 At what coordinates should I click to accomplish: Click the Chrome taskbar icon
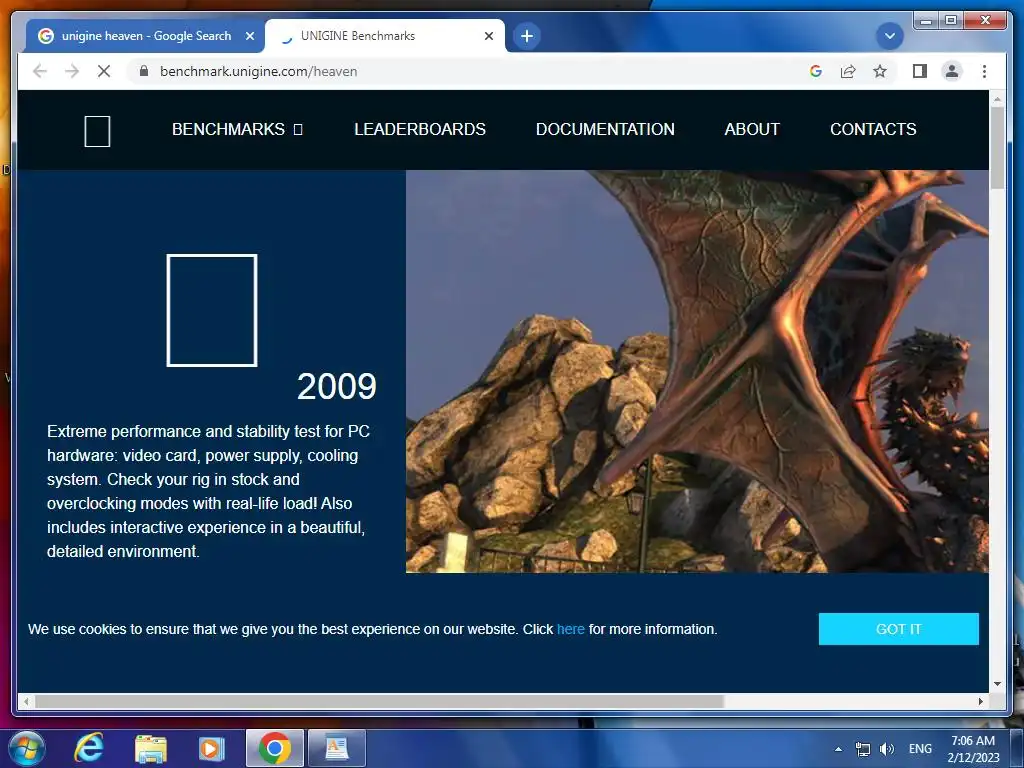pyautogui.click(x=274, y=748)
